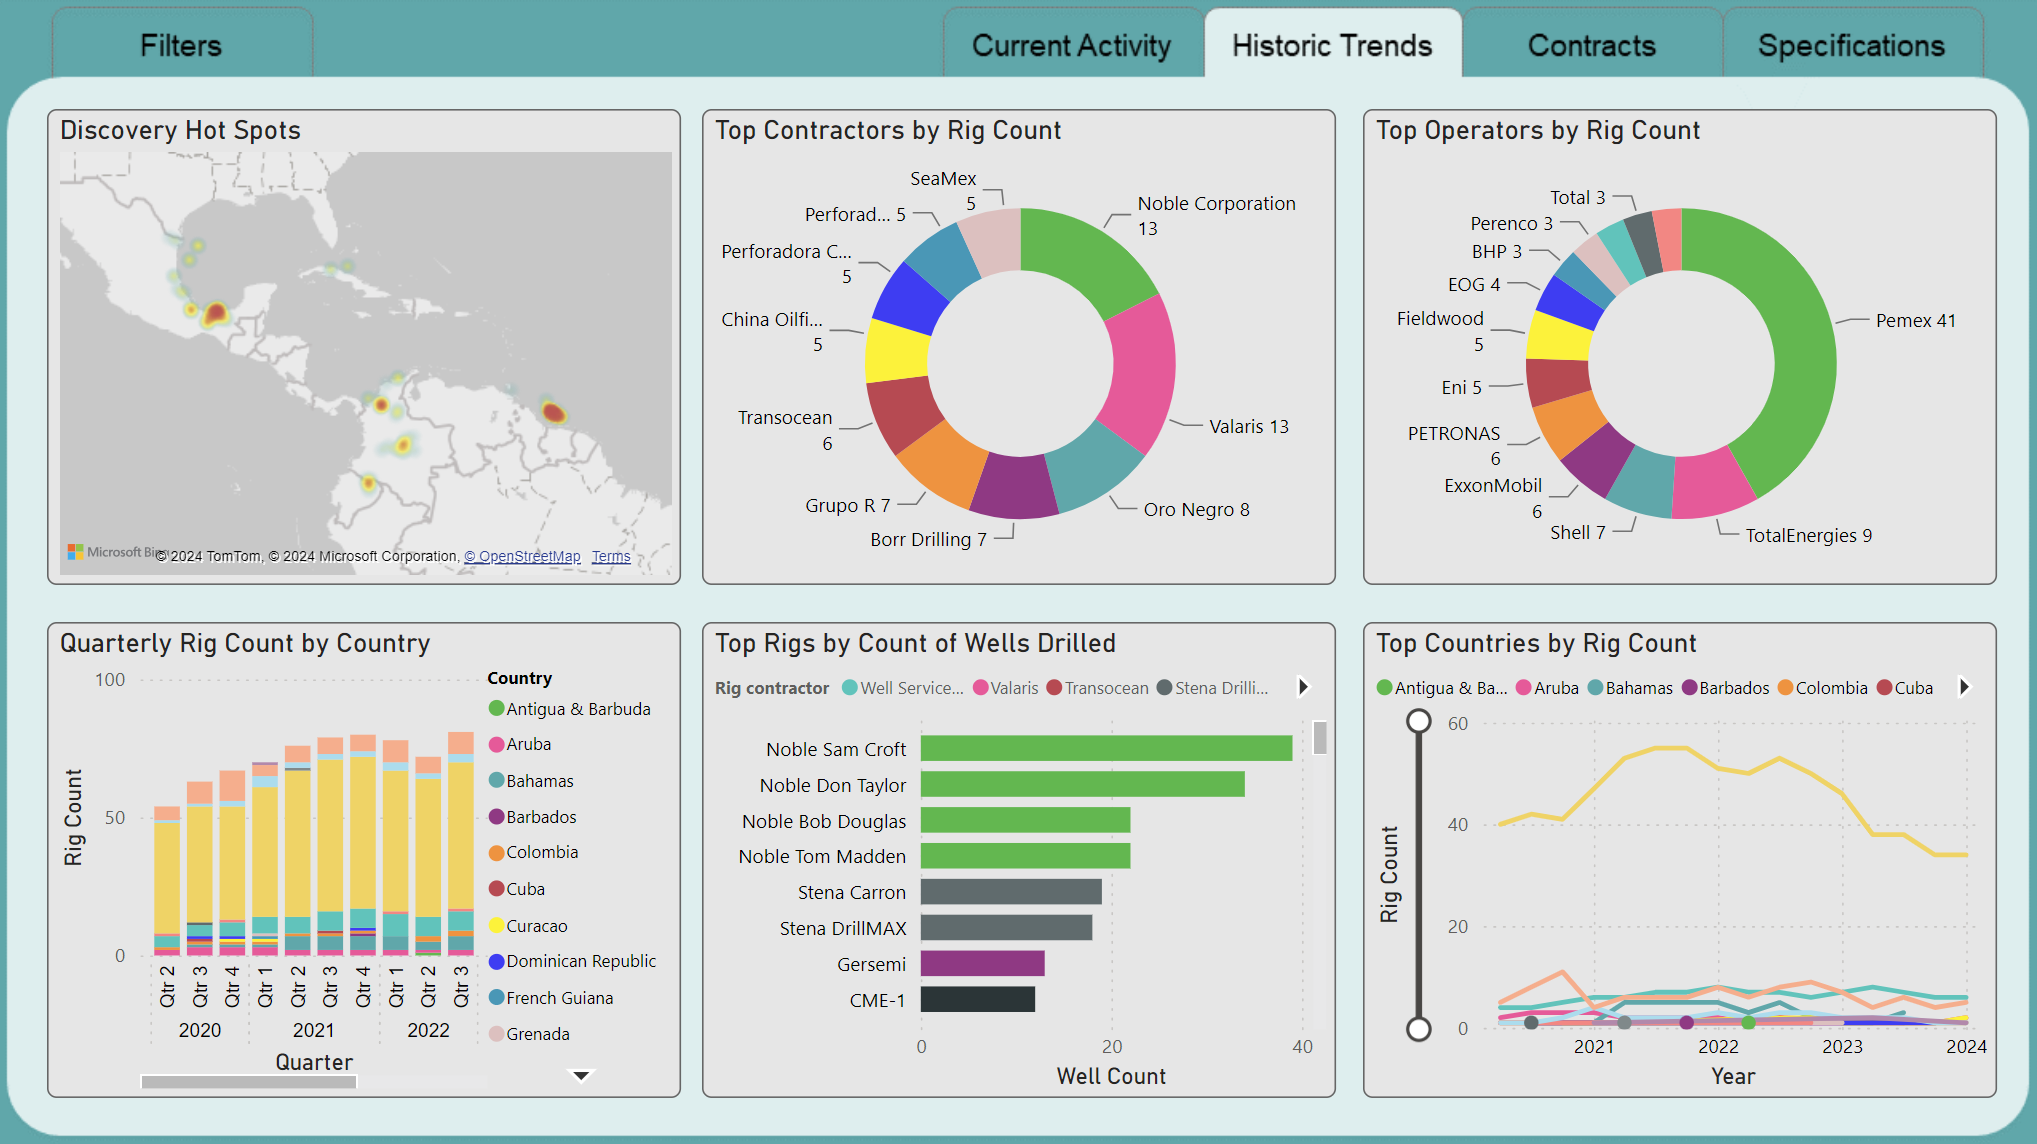This screenshot has width=2037, height=1144.
Task: Switch to the Specifications tab
Action: [1851, 46]
